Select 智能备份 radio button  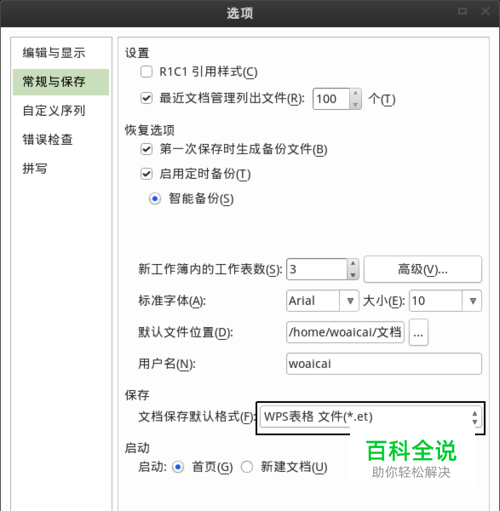pos(155,199)
